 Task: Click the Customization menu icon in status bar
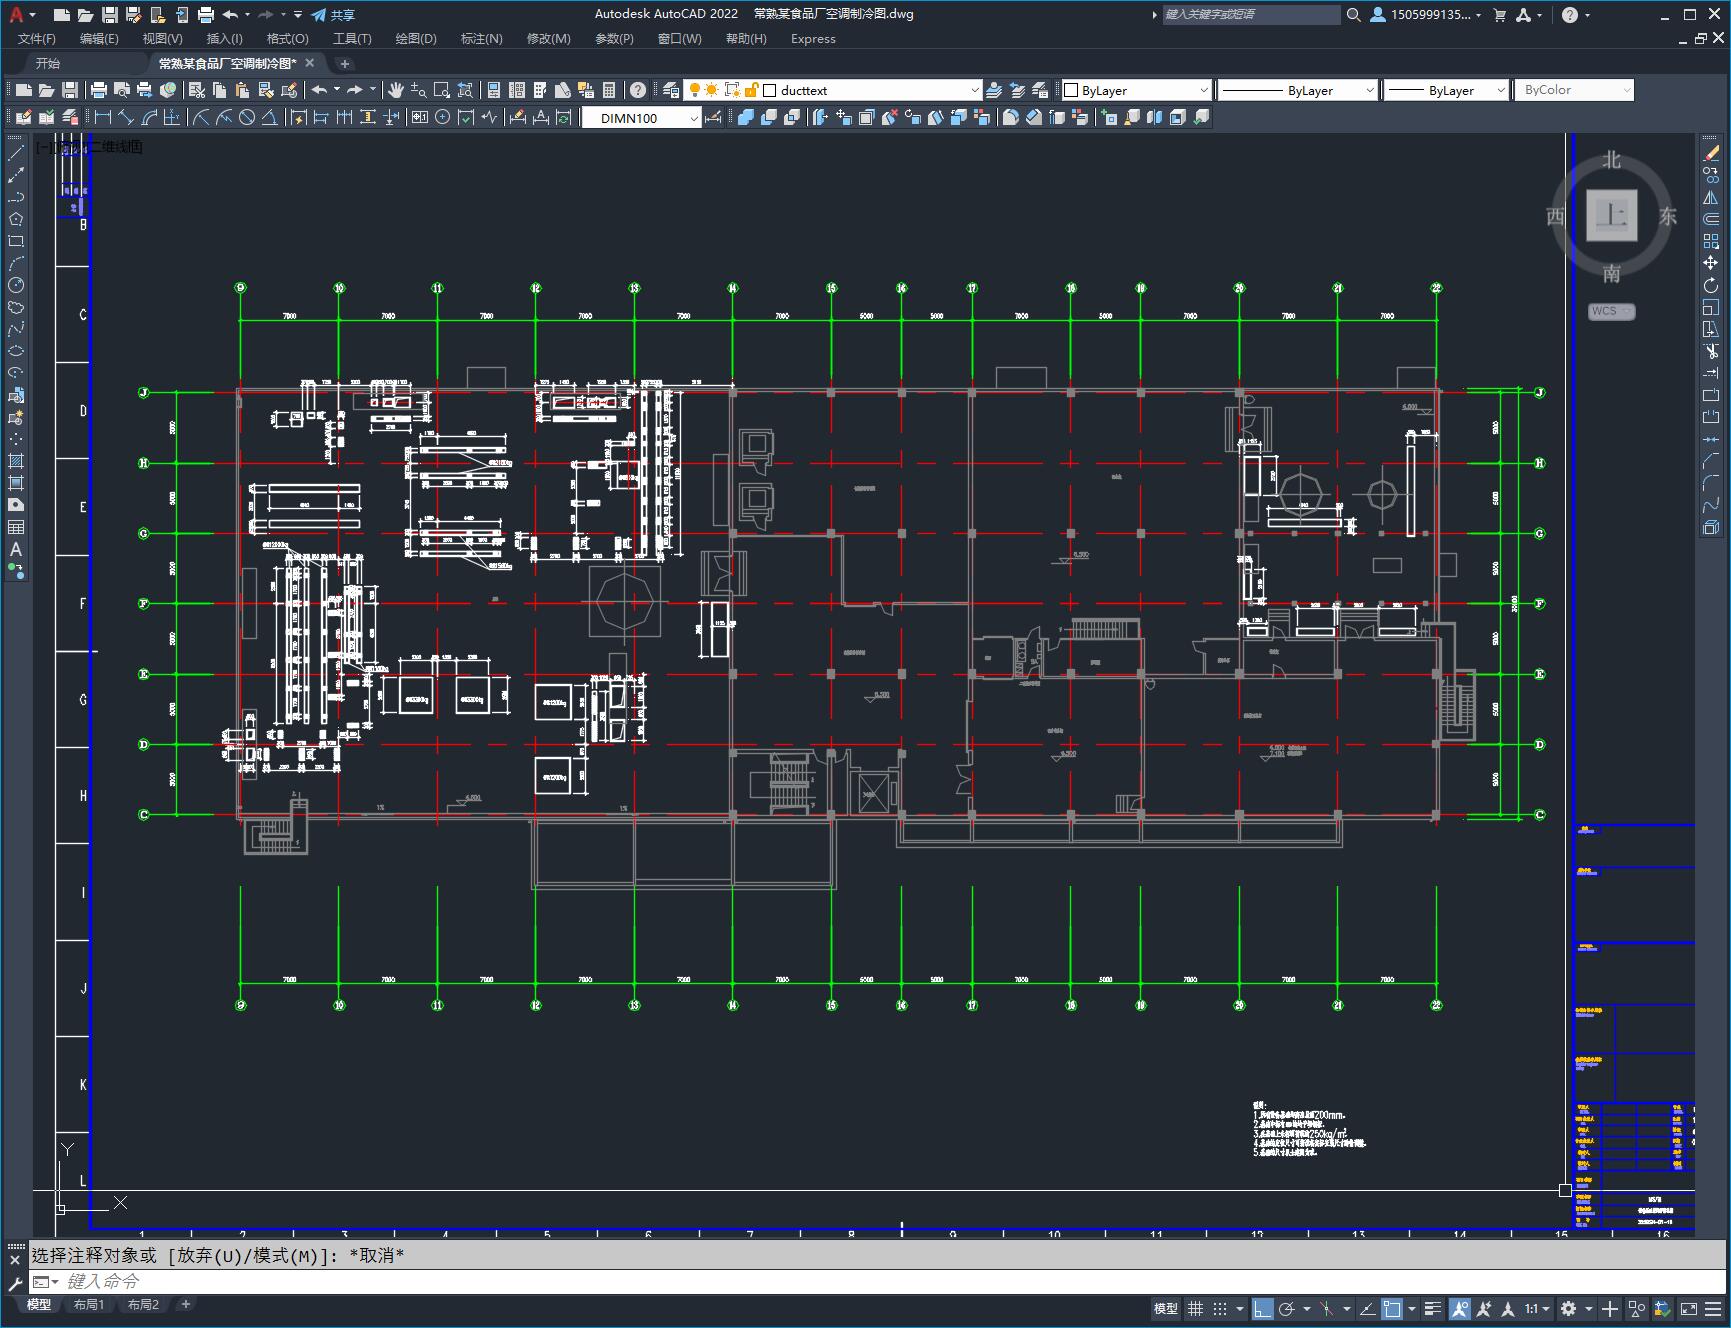(1713, 1308)
